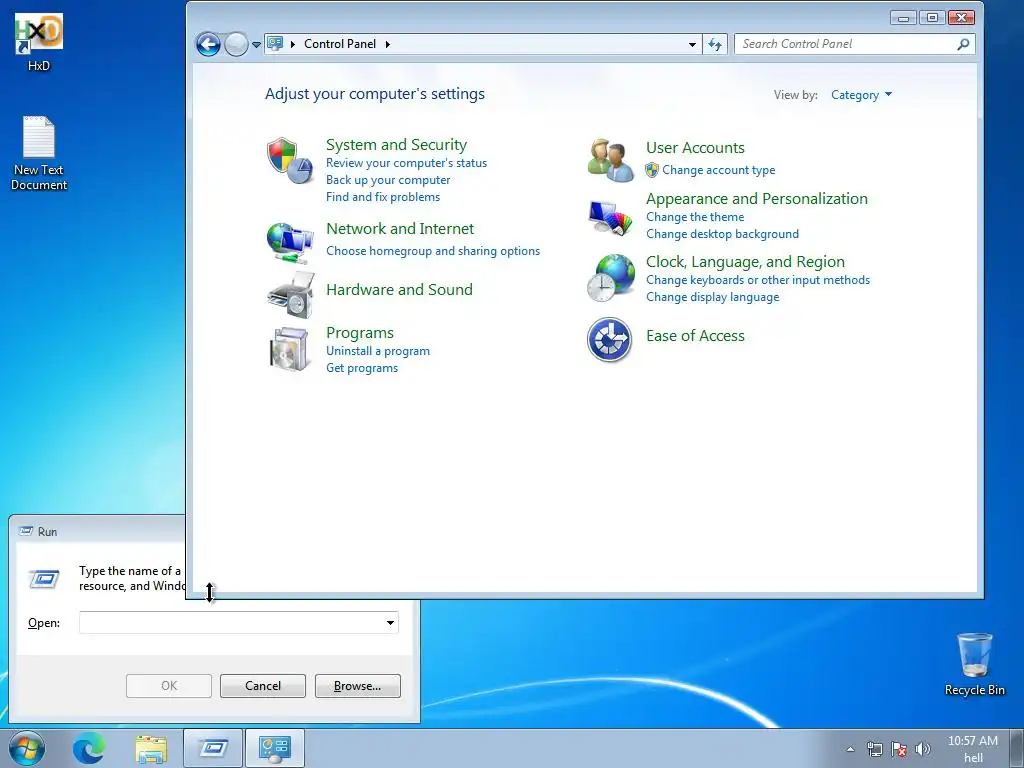Select the New Text Document desktop file
The image size is (1024, 768).
coord(39,153)
